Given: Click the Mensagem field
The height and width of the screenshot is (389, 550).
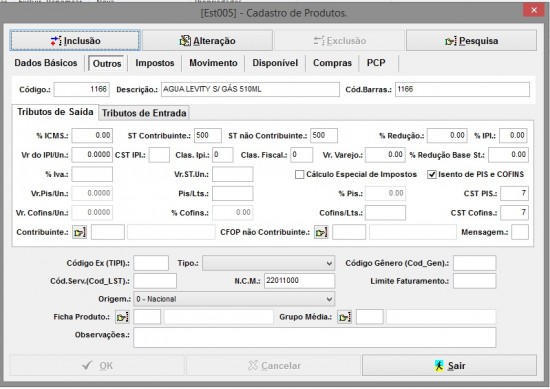Looking at the screenshot, I should point(520,232).
